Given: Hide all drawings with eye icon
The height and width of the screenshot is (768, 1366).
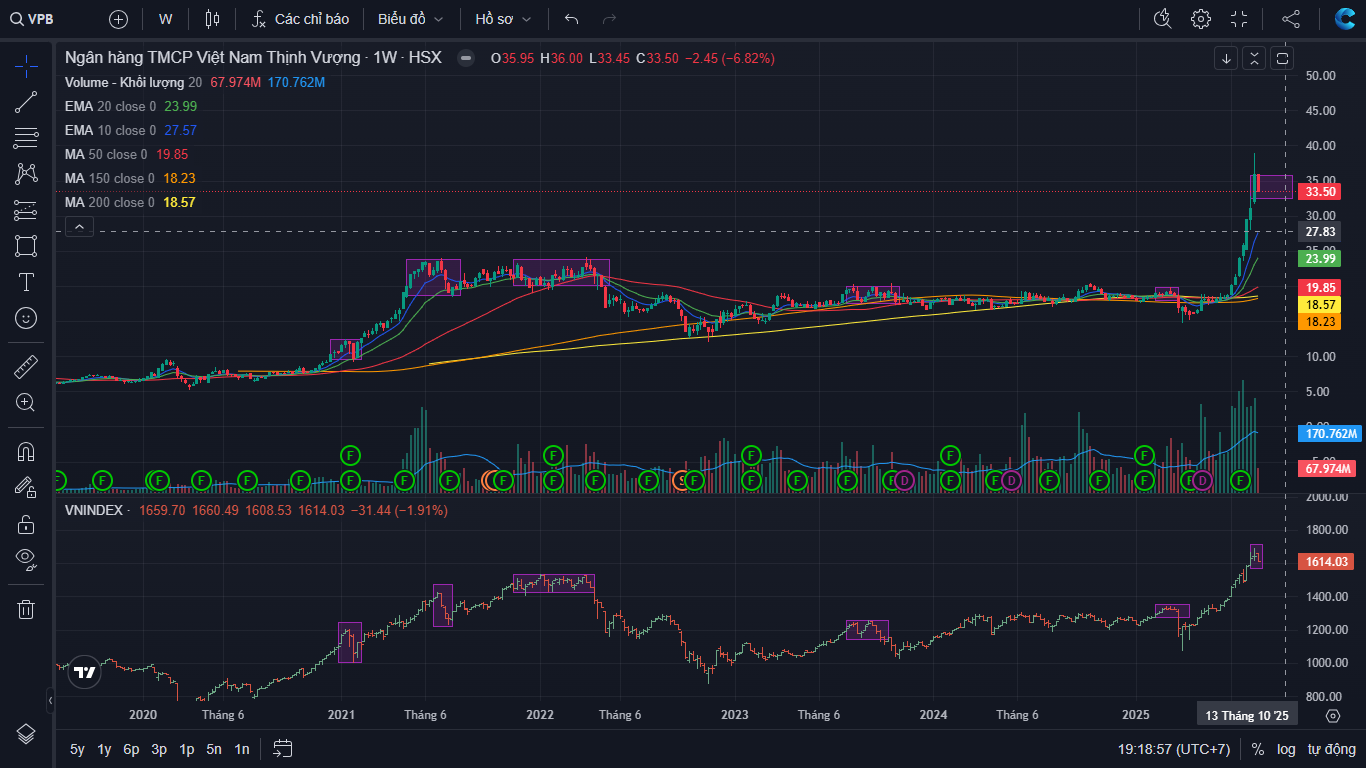Looking at the screenshot, I should [26, 558].
